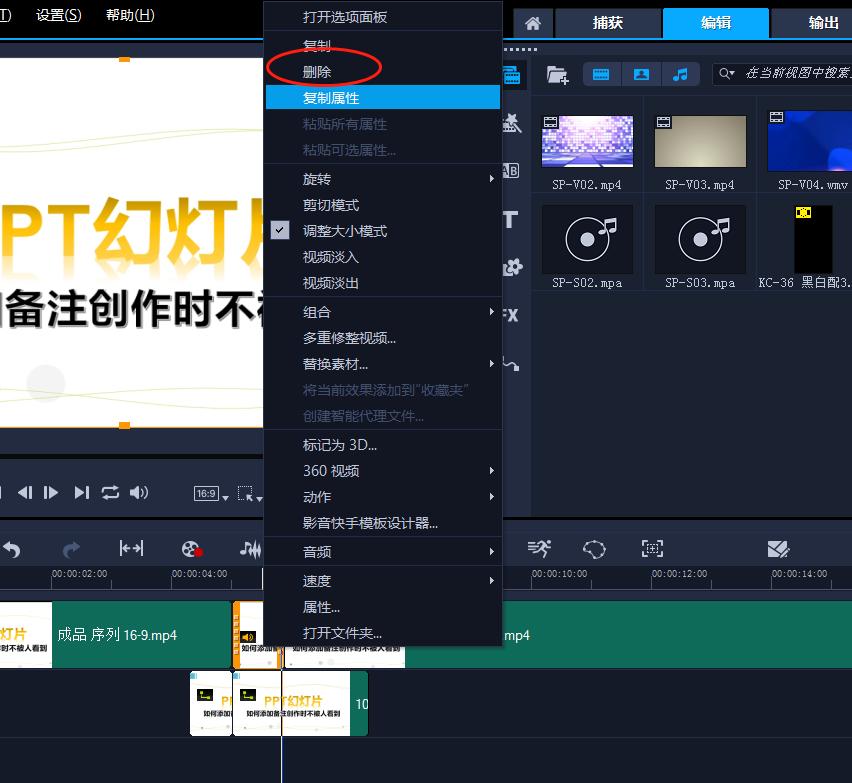Open the Transitions (AB) panel
Image resolution: width=852 pixels, height=783 pixels.
[509, 171]
